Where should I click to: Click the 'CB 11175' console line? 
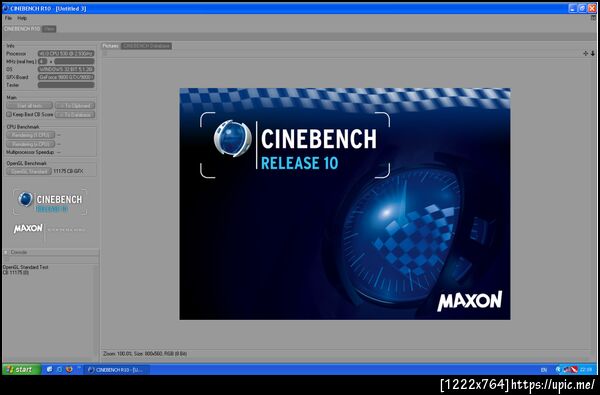coord(16,272)
